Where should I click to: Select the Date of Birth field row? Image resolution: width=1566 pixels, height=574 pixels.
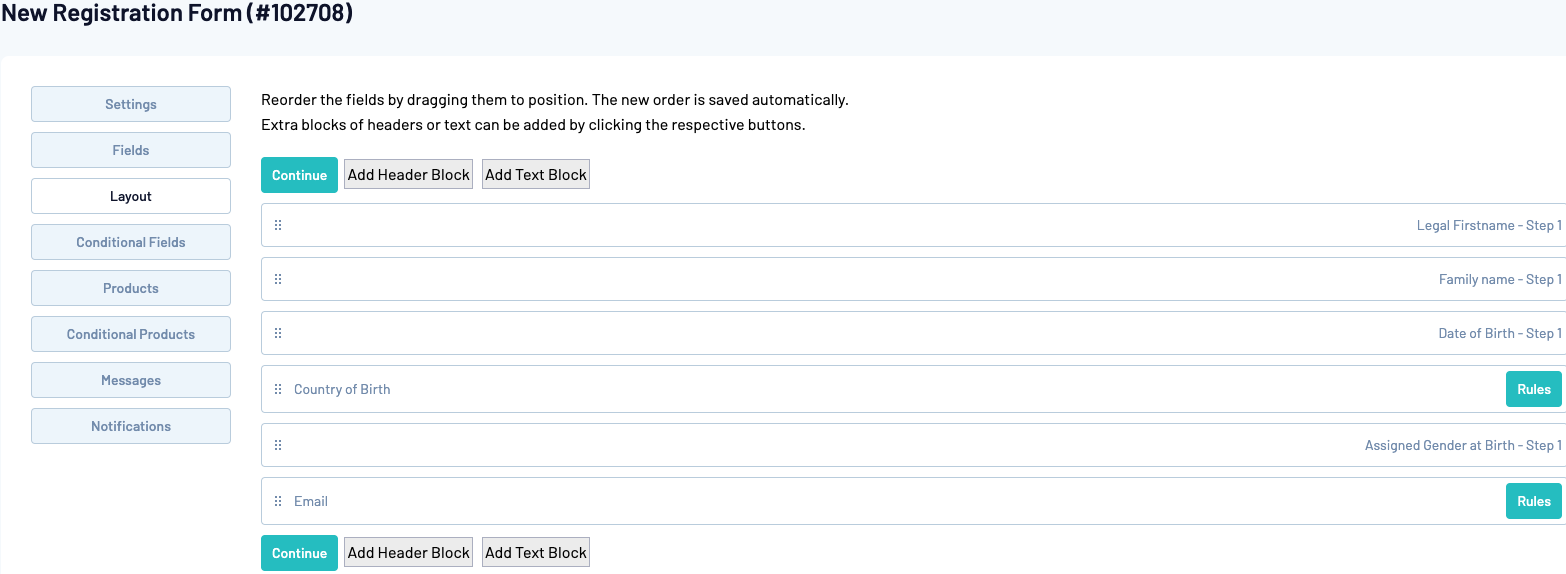click(900, 333)
